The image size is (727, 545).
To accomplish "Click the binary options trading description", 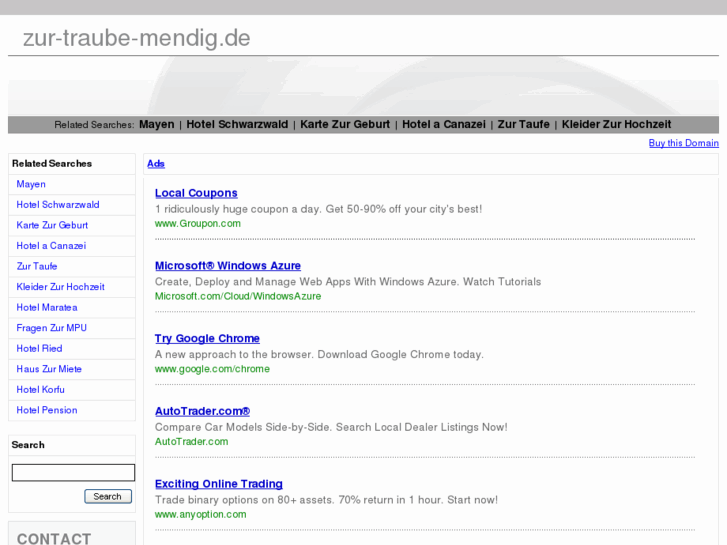I will (326, 500).
